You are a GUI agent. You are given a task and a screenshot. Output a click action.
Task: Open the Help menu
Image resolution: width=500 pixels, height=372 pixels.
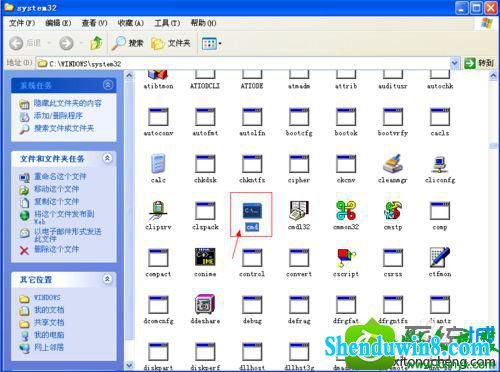click(203, 23)
